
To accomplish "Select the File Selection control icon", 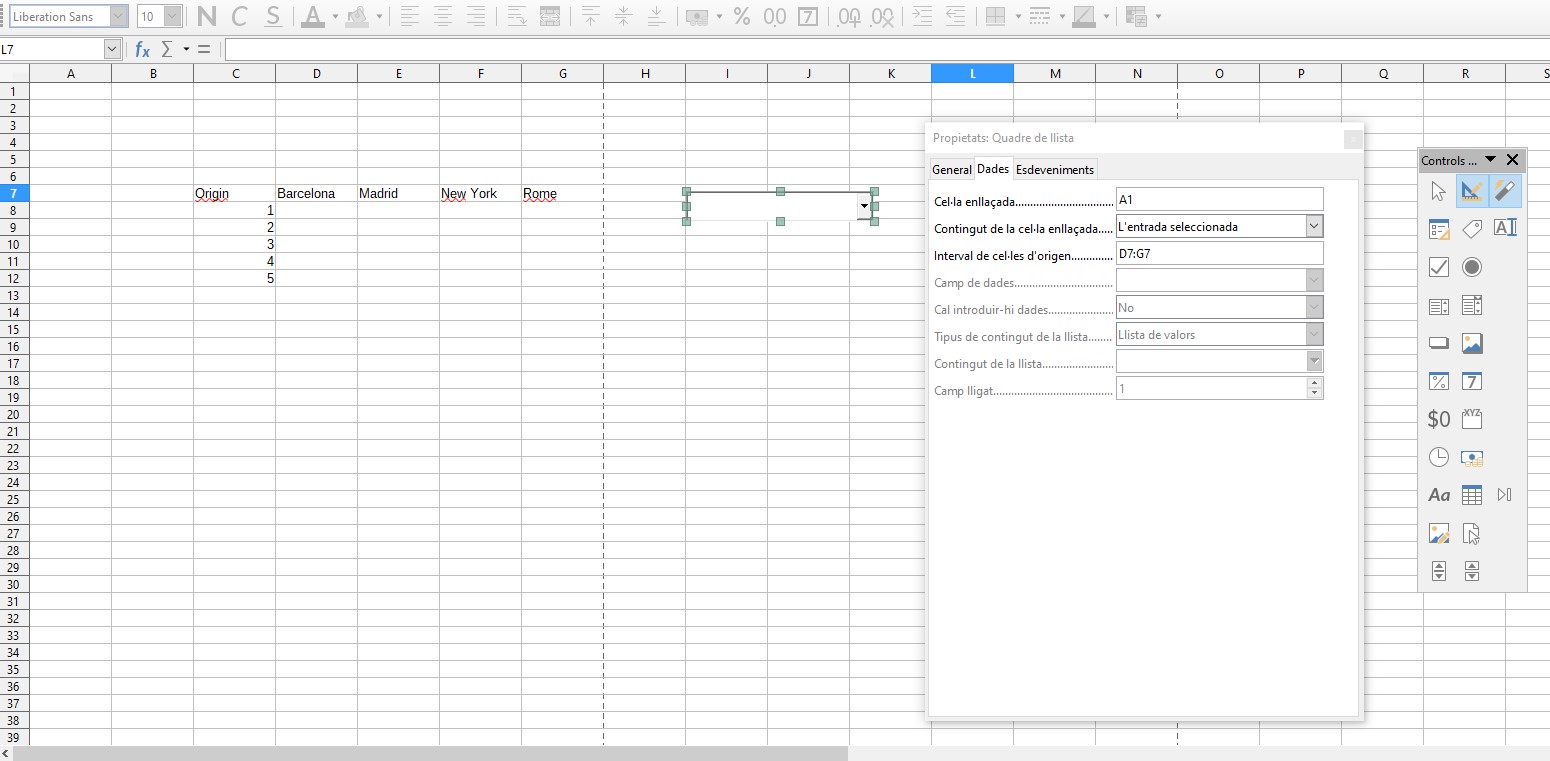I will point(1471,533).
